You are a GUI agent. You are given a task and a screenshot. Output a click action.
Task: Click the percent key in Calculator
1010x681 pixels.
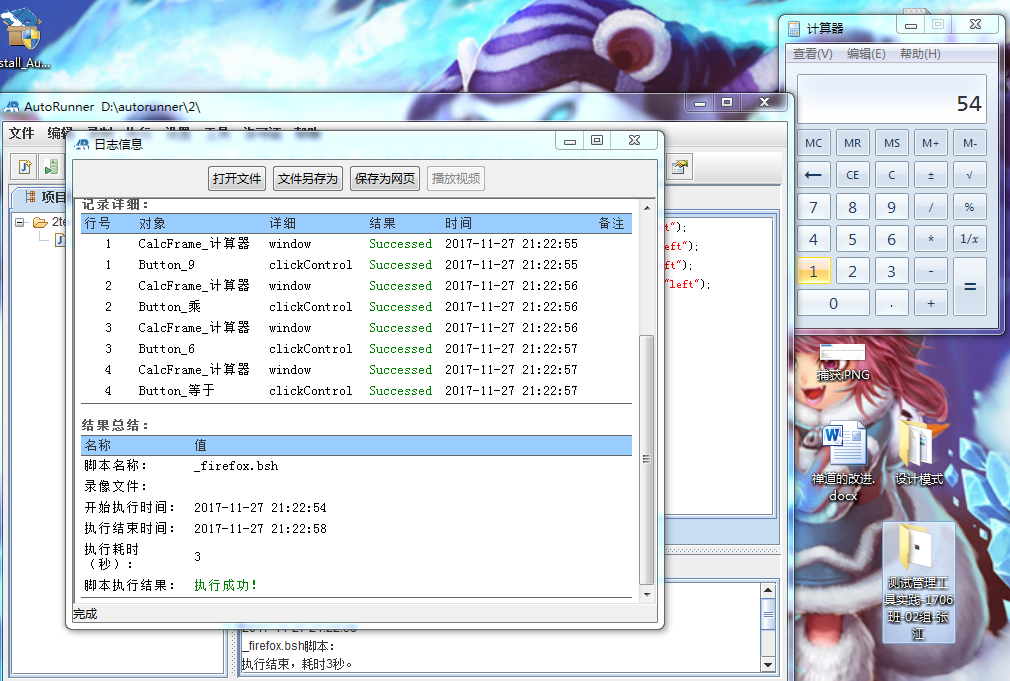click(969, 207)
